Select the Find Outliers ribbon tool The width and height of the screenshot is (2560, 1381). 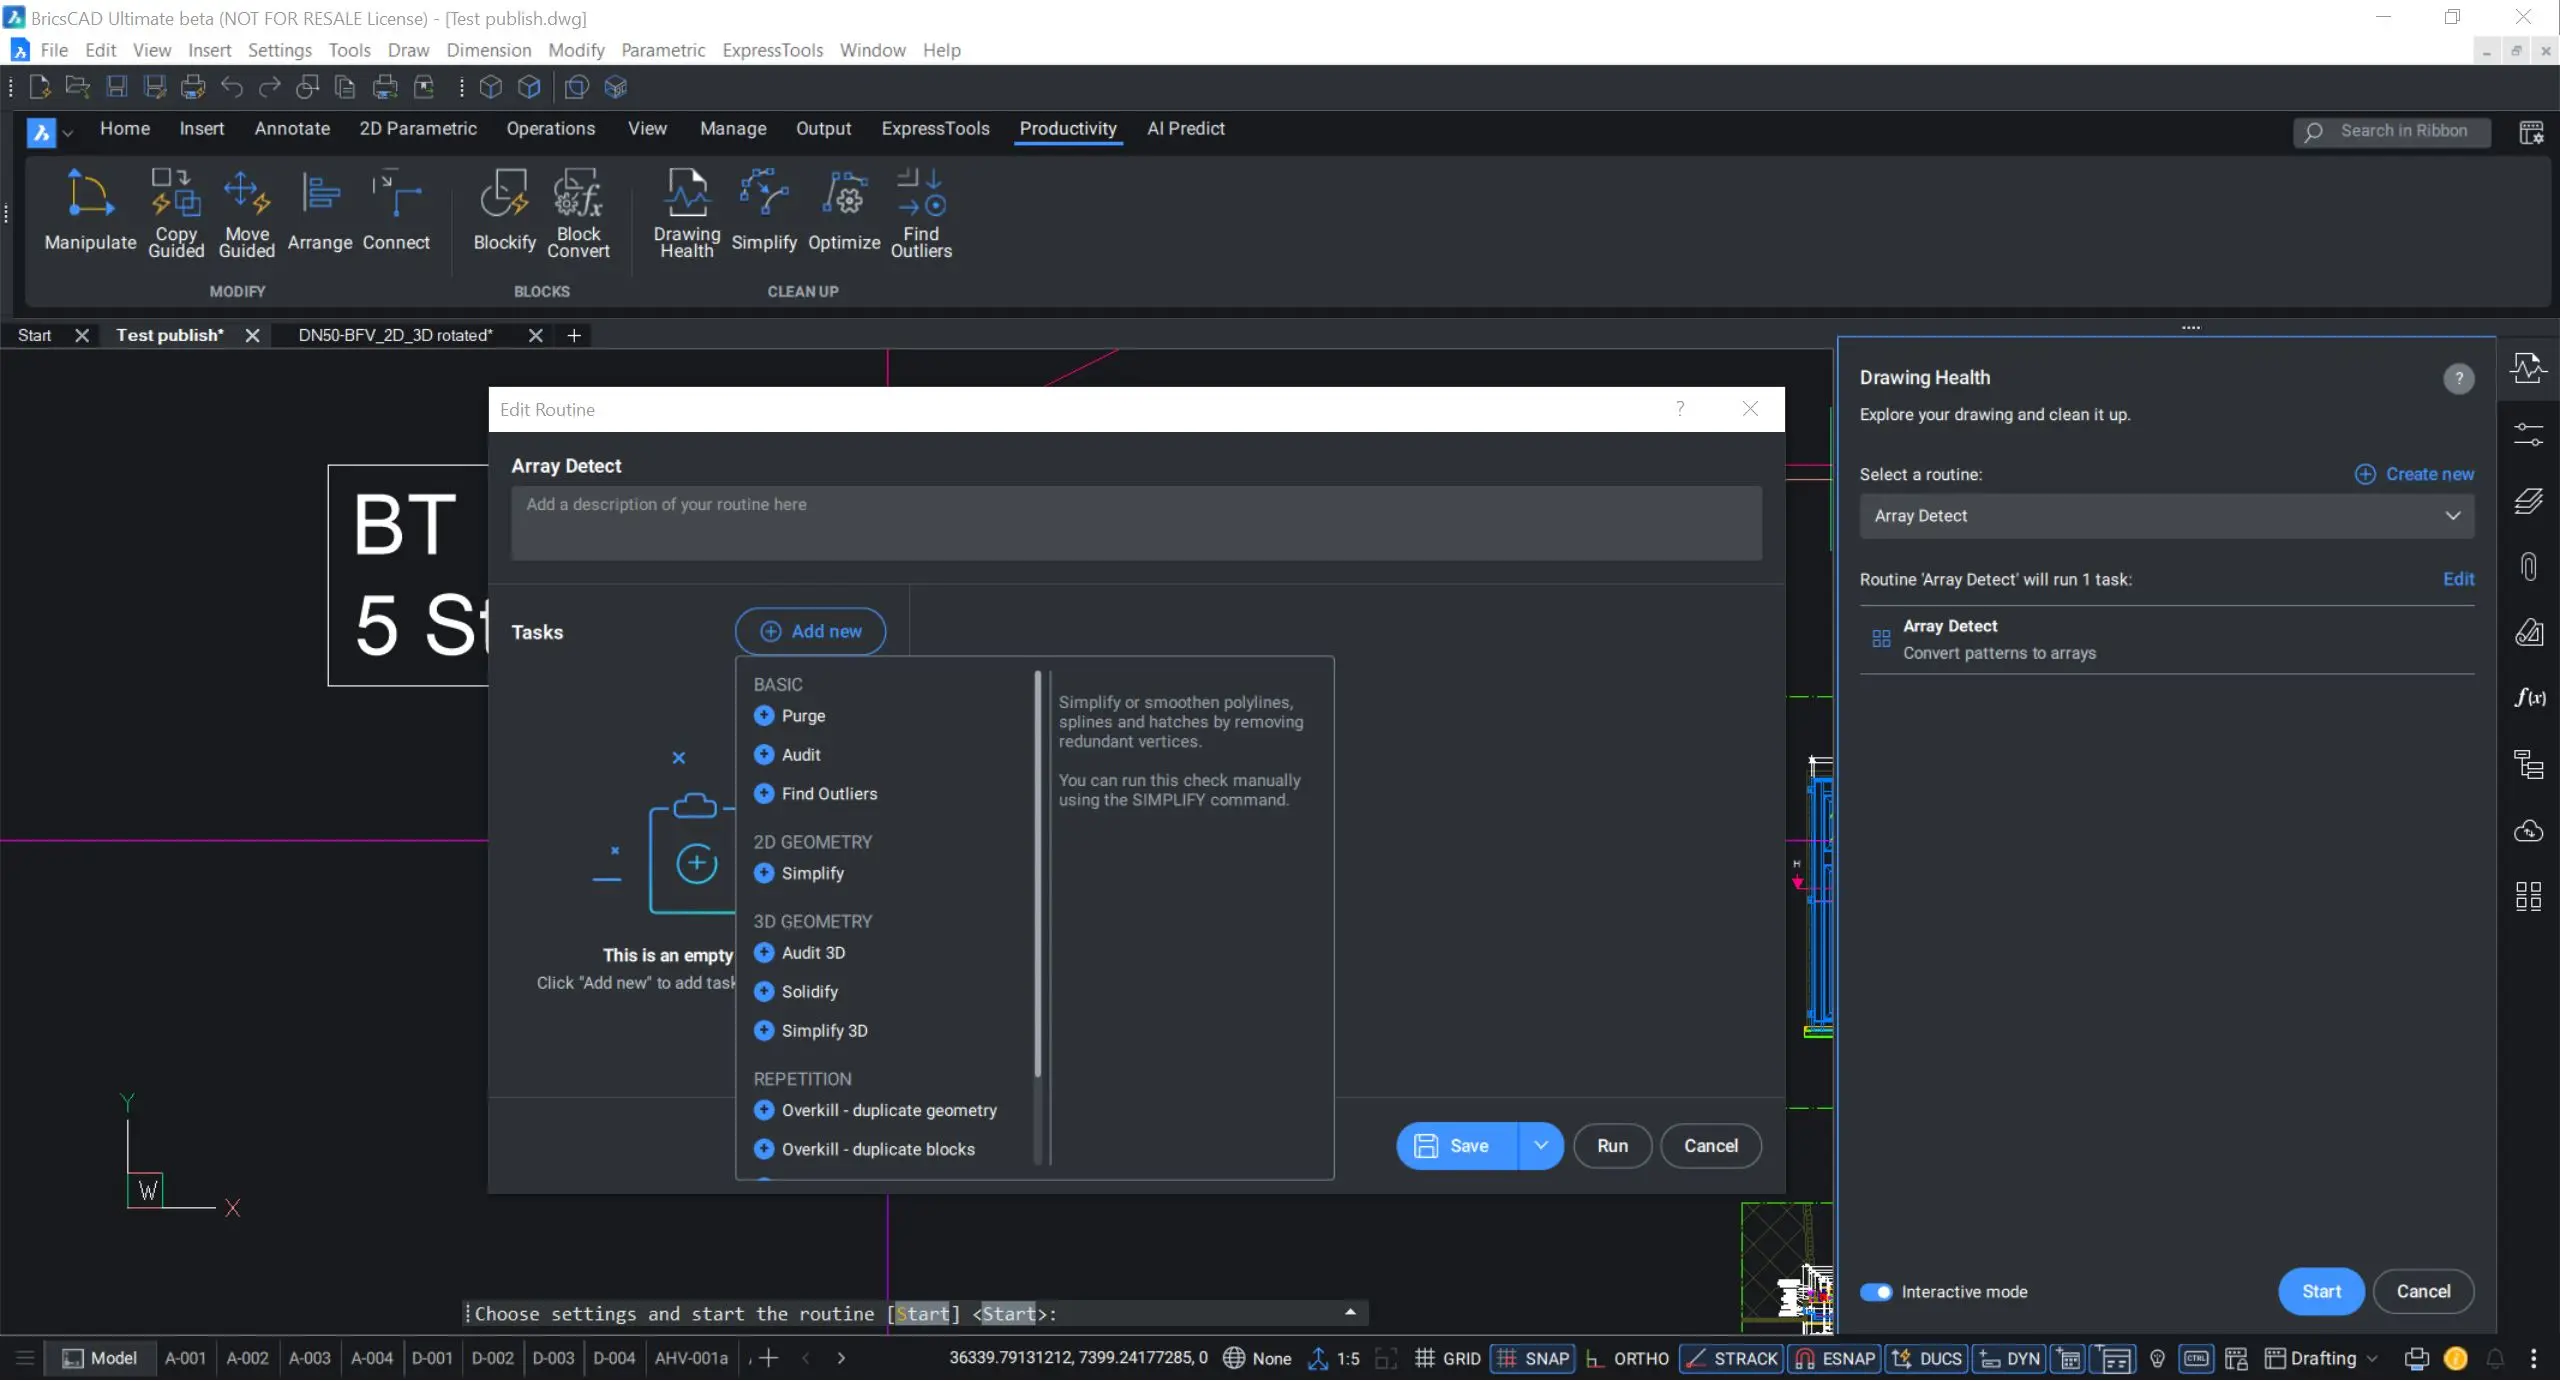tap(921, 213)
